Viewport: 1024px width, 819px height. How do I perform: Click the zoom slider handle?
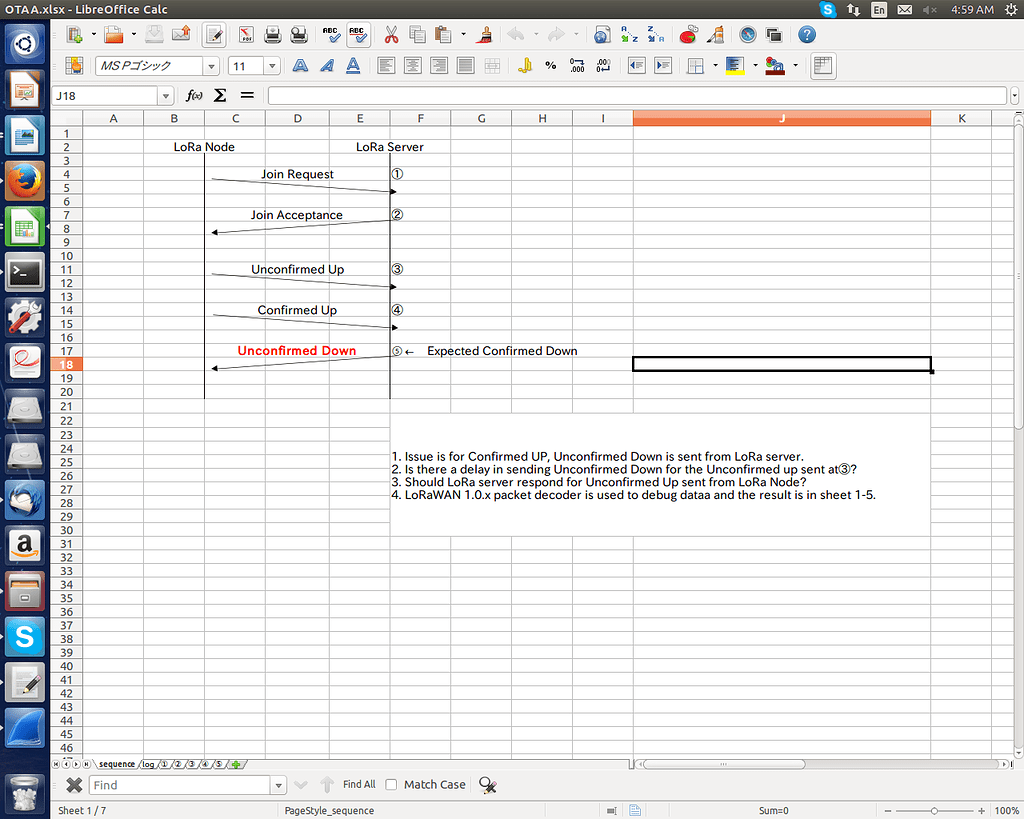[933, 811]
